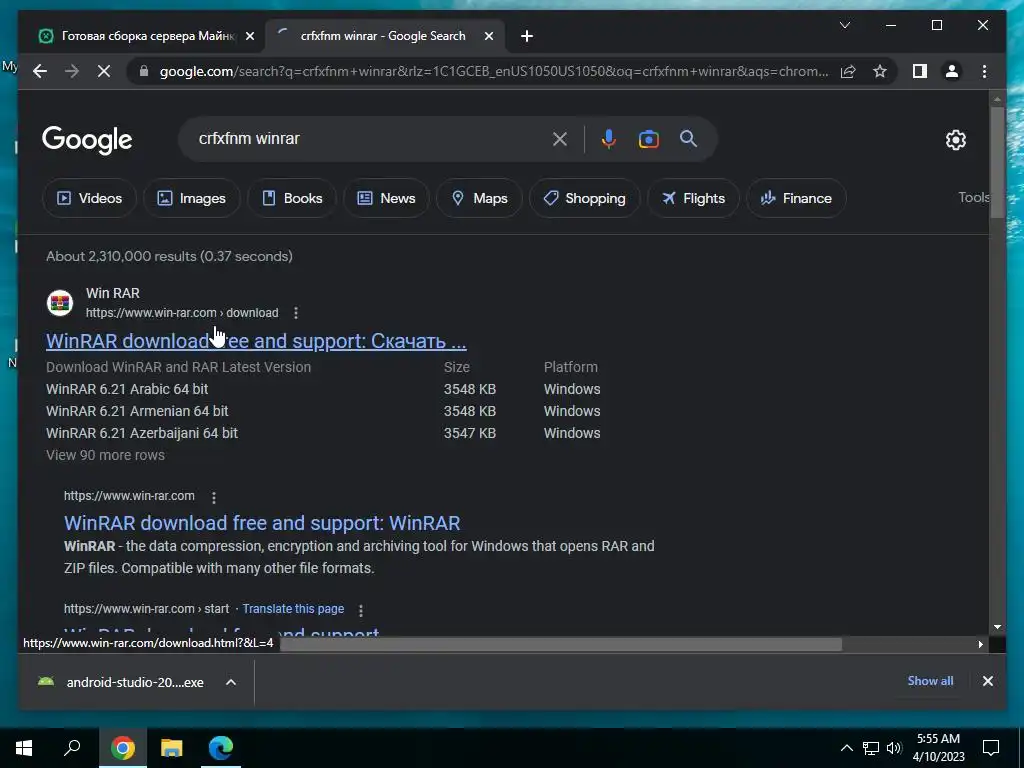Screen dimensions: 1024x768
Task: Click the WinRAR 6.21 Arabic 64 bit row
Action: (323, 389)
